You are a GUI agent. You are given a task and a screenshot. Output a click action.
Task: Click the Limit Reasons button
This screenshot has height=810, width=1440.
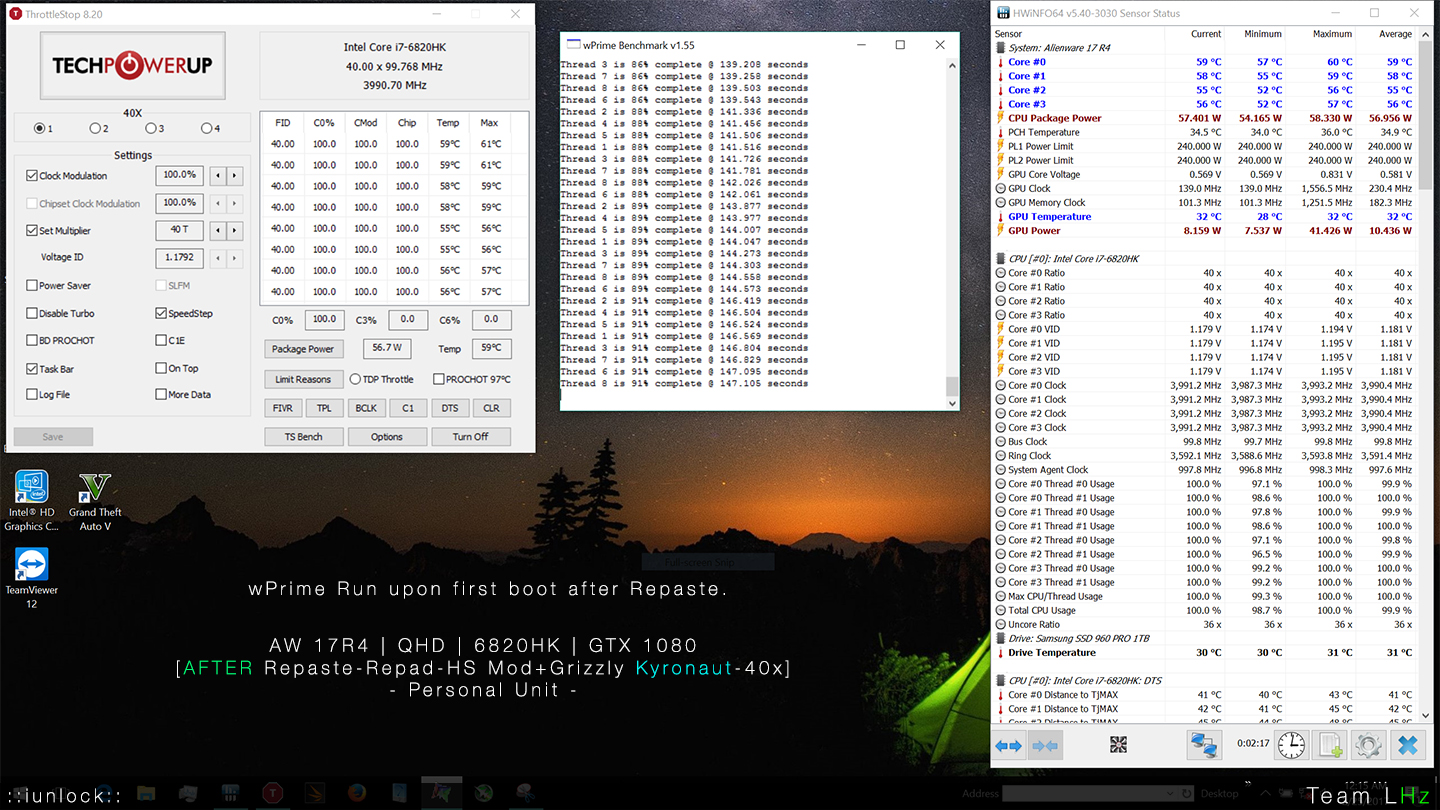coord(302,380)
